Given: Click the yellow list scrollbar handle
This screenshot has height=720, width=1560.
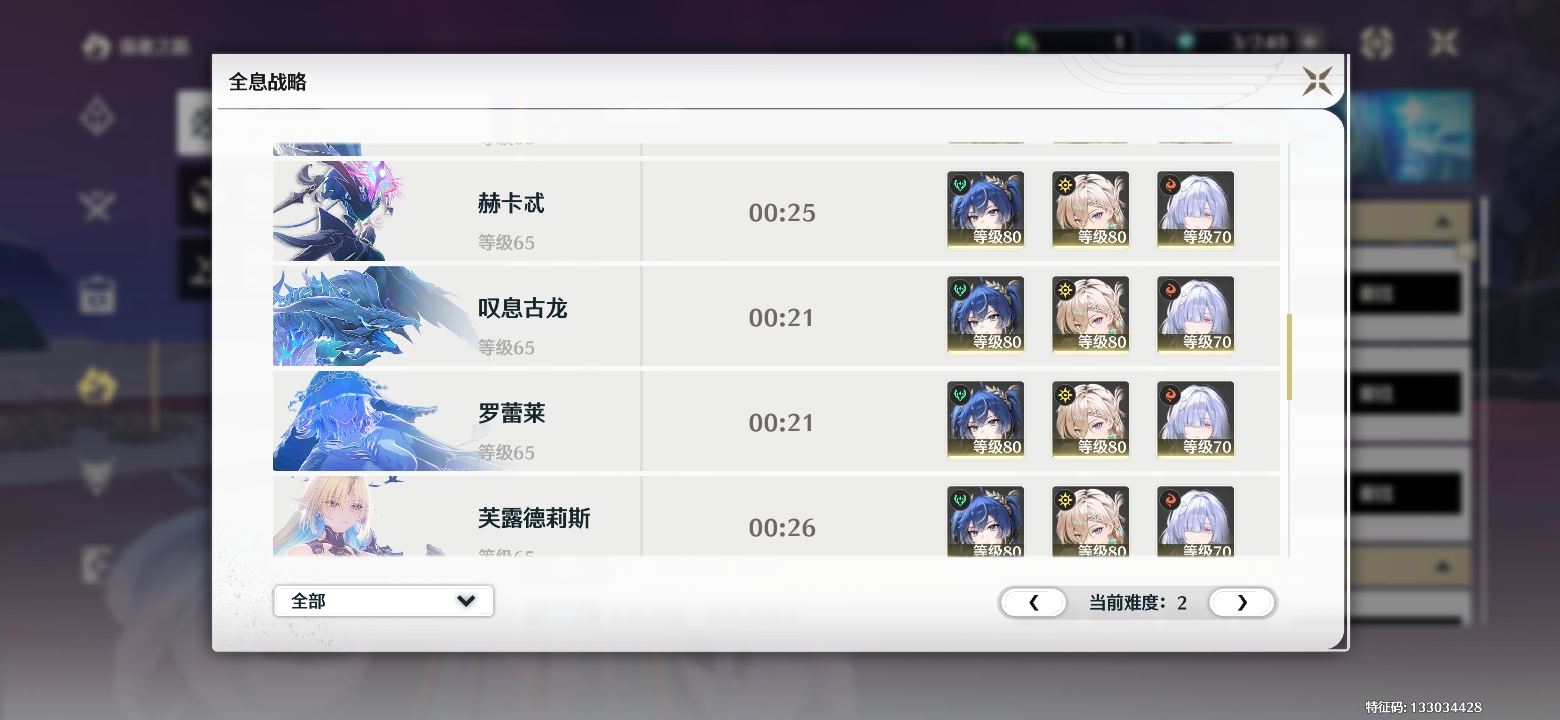Looking at the screenshot, I should click(x=1289, y=357).
